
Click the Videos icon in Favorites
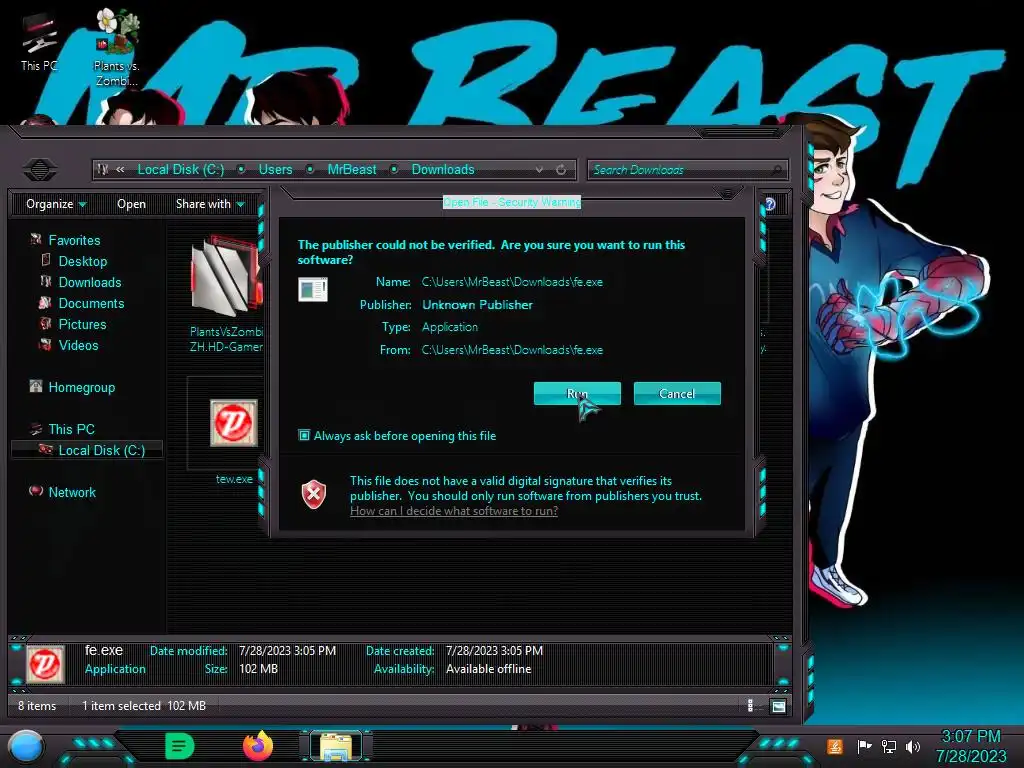click(x=45, y=344)
